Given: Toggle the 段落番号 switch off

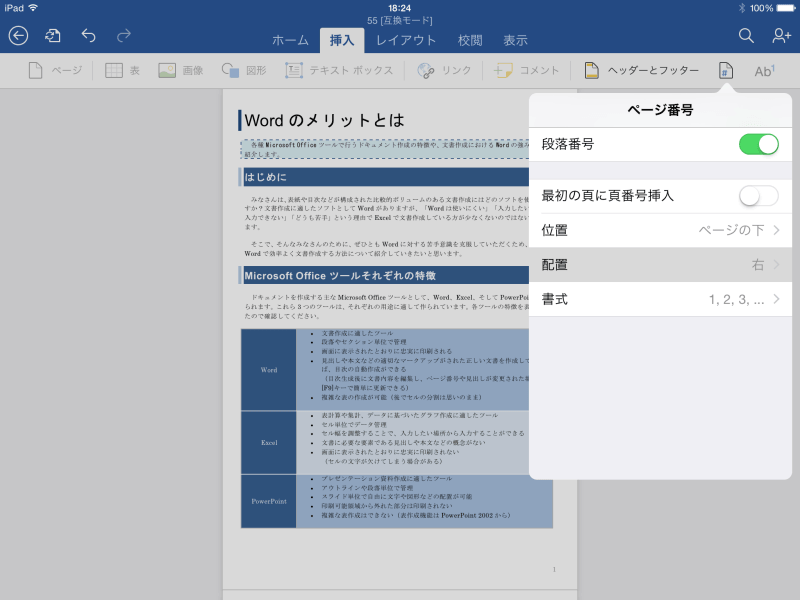Looking at the screenshot, I should click(759, 144).
